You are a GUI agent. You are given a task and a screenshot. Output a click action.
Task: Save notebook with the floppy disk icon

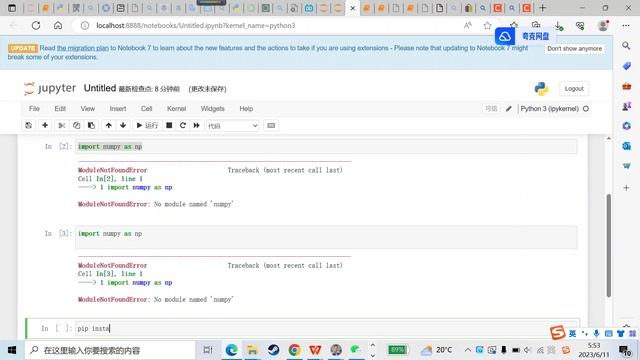pos(28,125)
